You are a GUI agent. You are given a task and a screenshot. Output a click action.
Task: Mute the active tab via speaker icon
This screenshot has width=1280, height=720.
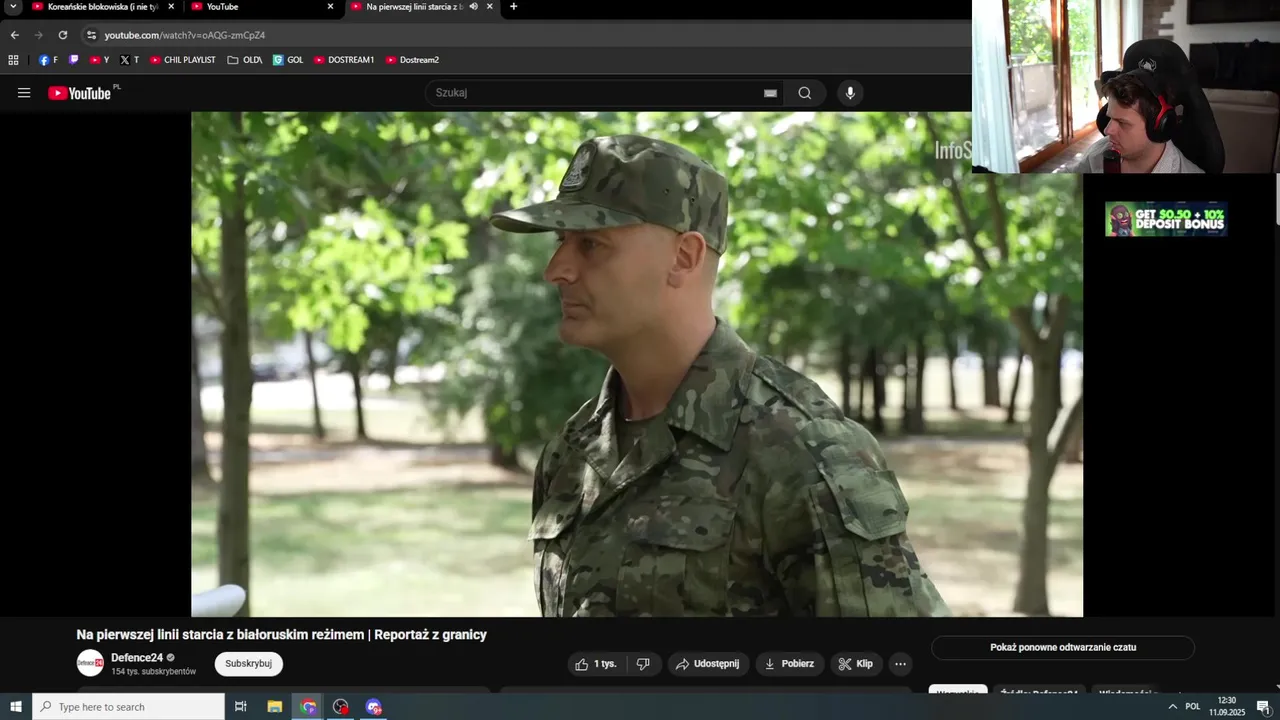point(473,7)
